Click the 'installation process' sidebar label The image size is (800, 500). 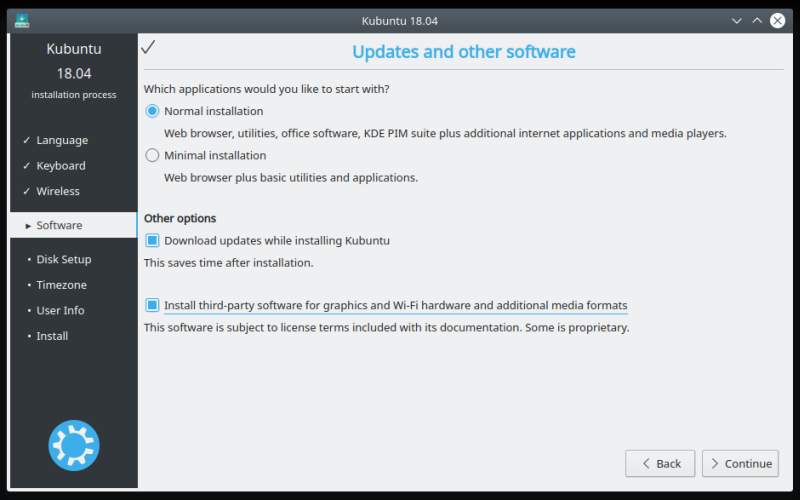(x=73, y=95)
